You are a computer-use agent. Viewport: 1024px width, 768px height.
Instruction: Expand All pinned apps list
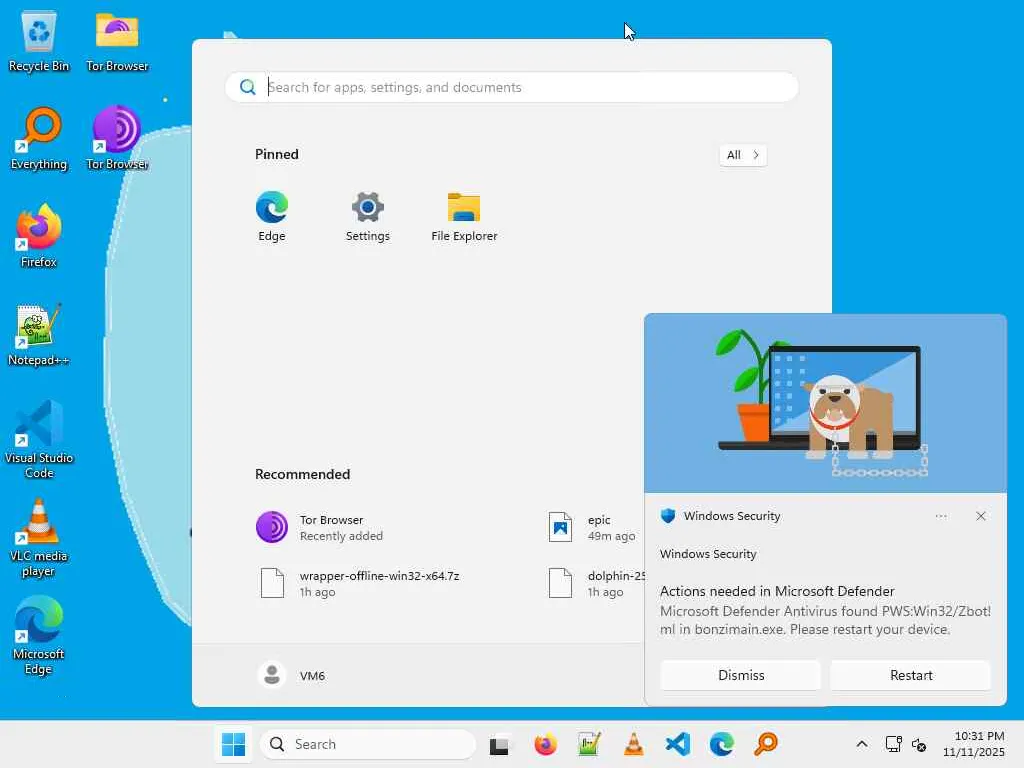pos(743,155)
